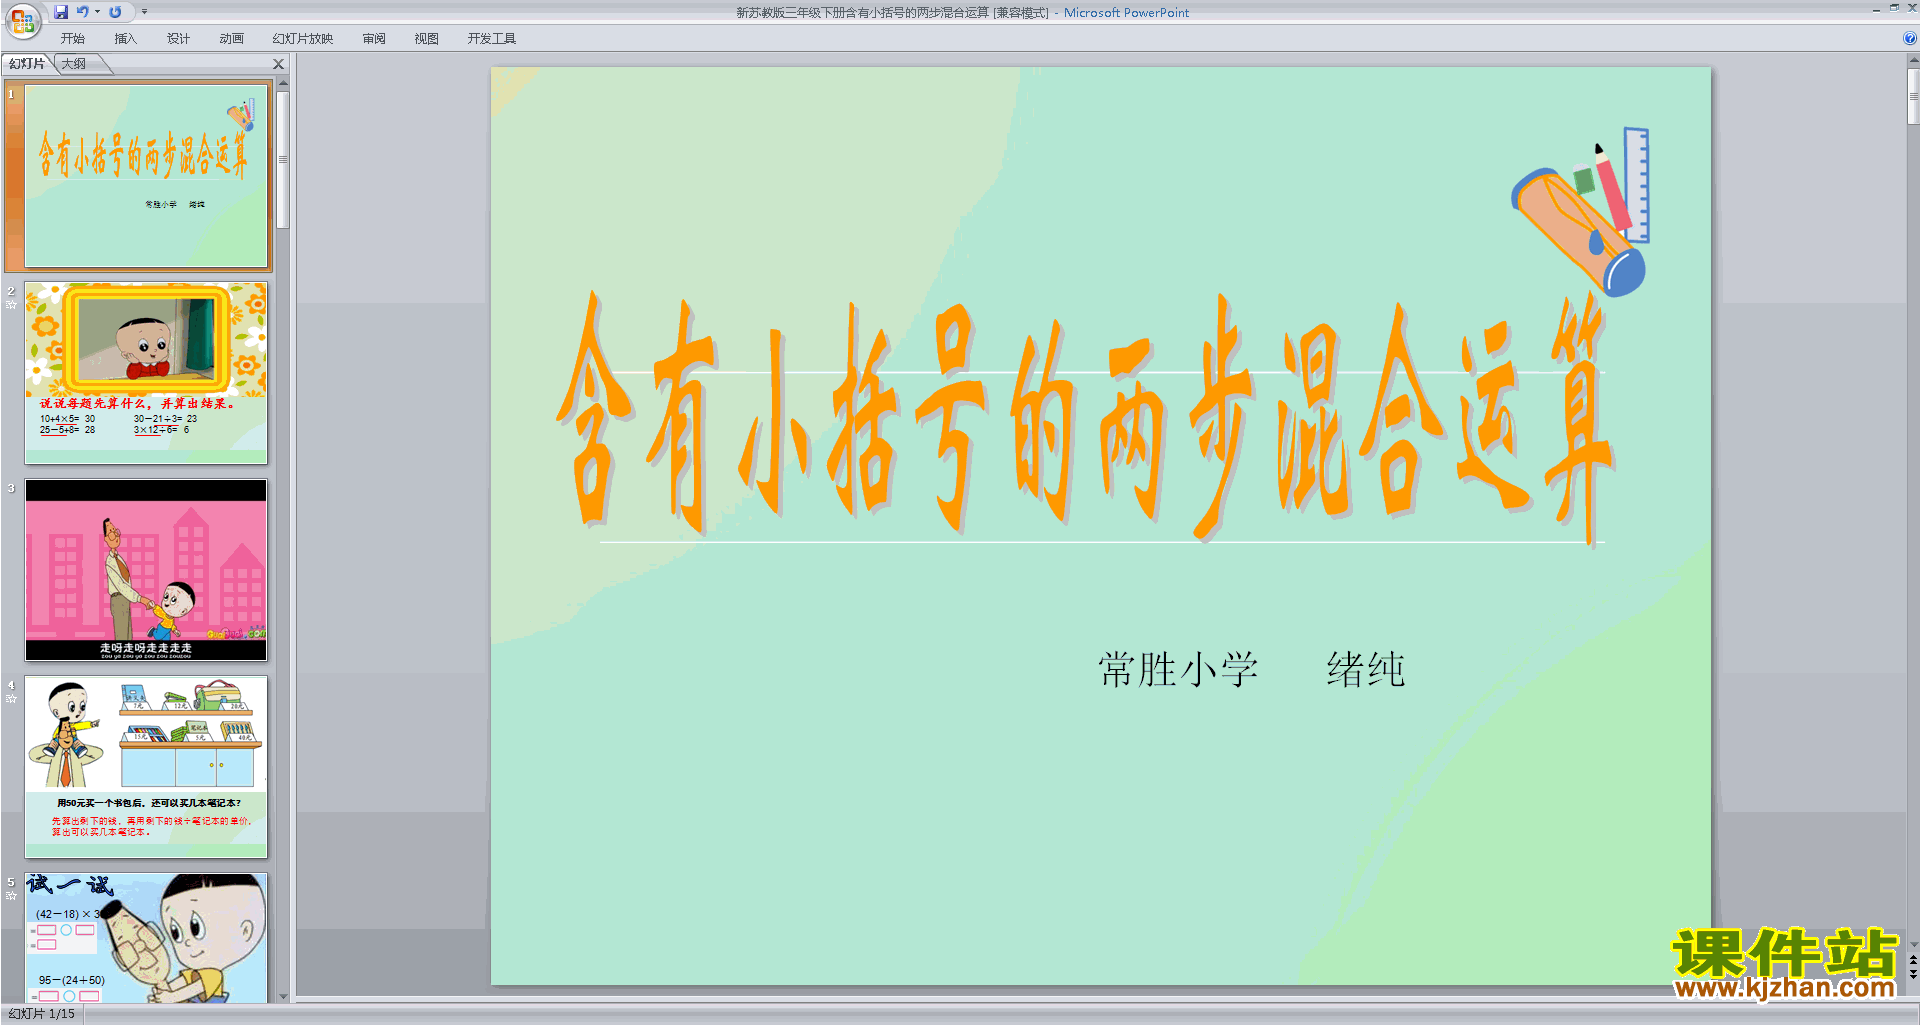The image size is (1920, 1025).
Task: Close the PowerPoint window
Action: pos(1911,8)
